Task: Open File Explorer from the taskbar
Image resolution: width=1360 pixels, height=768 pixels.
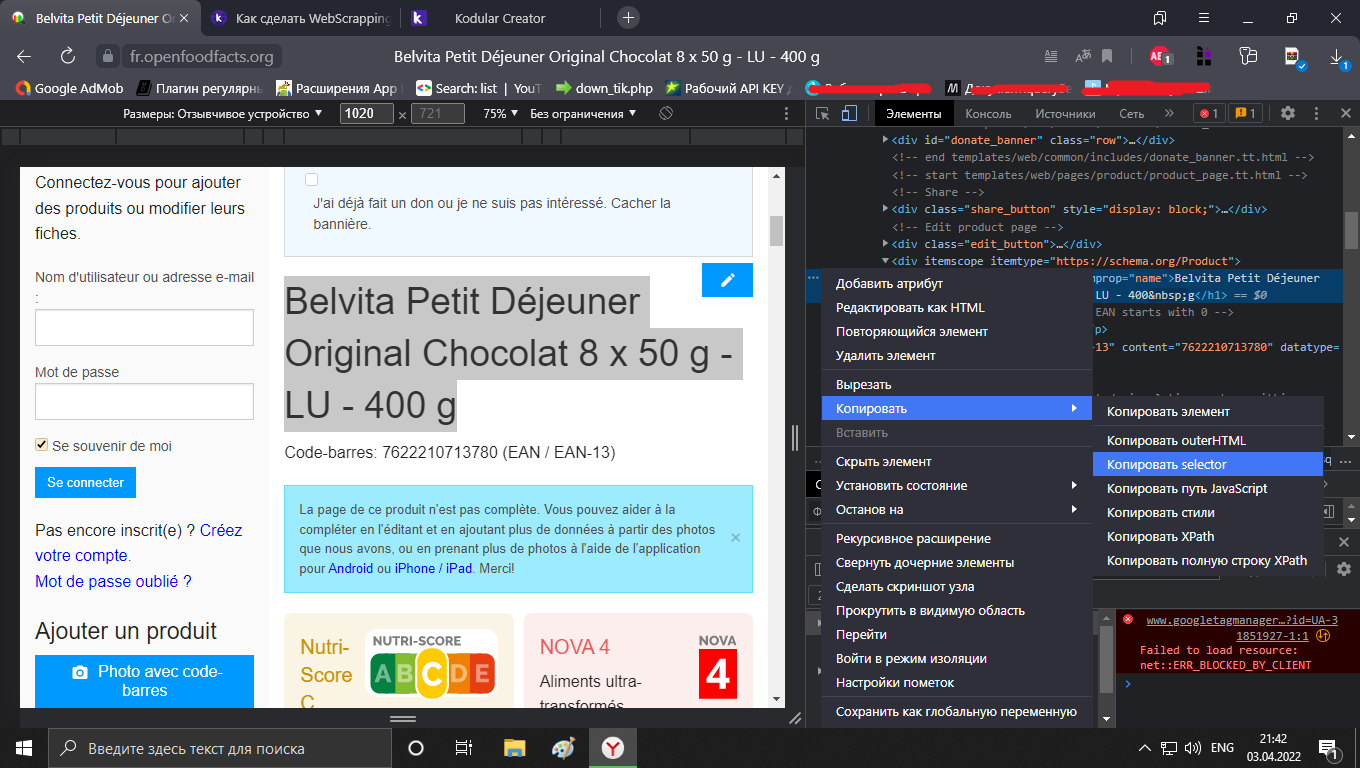Action: click(x=514, y=748)
